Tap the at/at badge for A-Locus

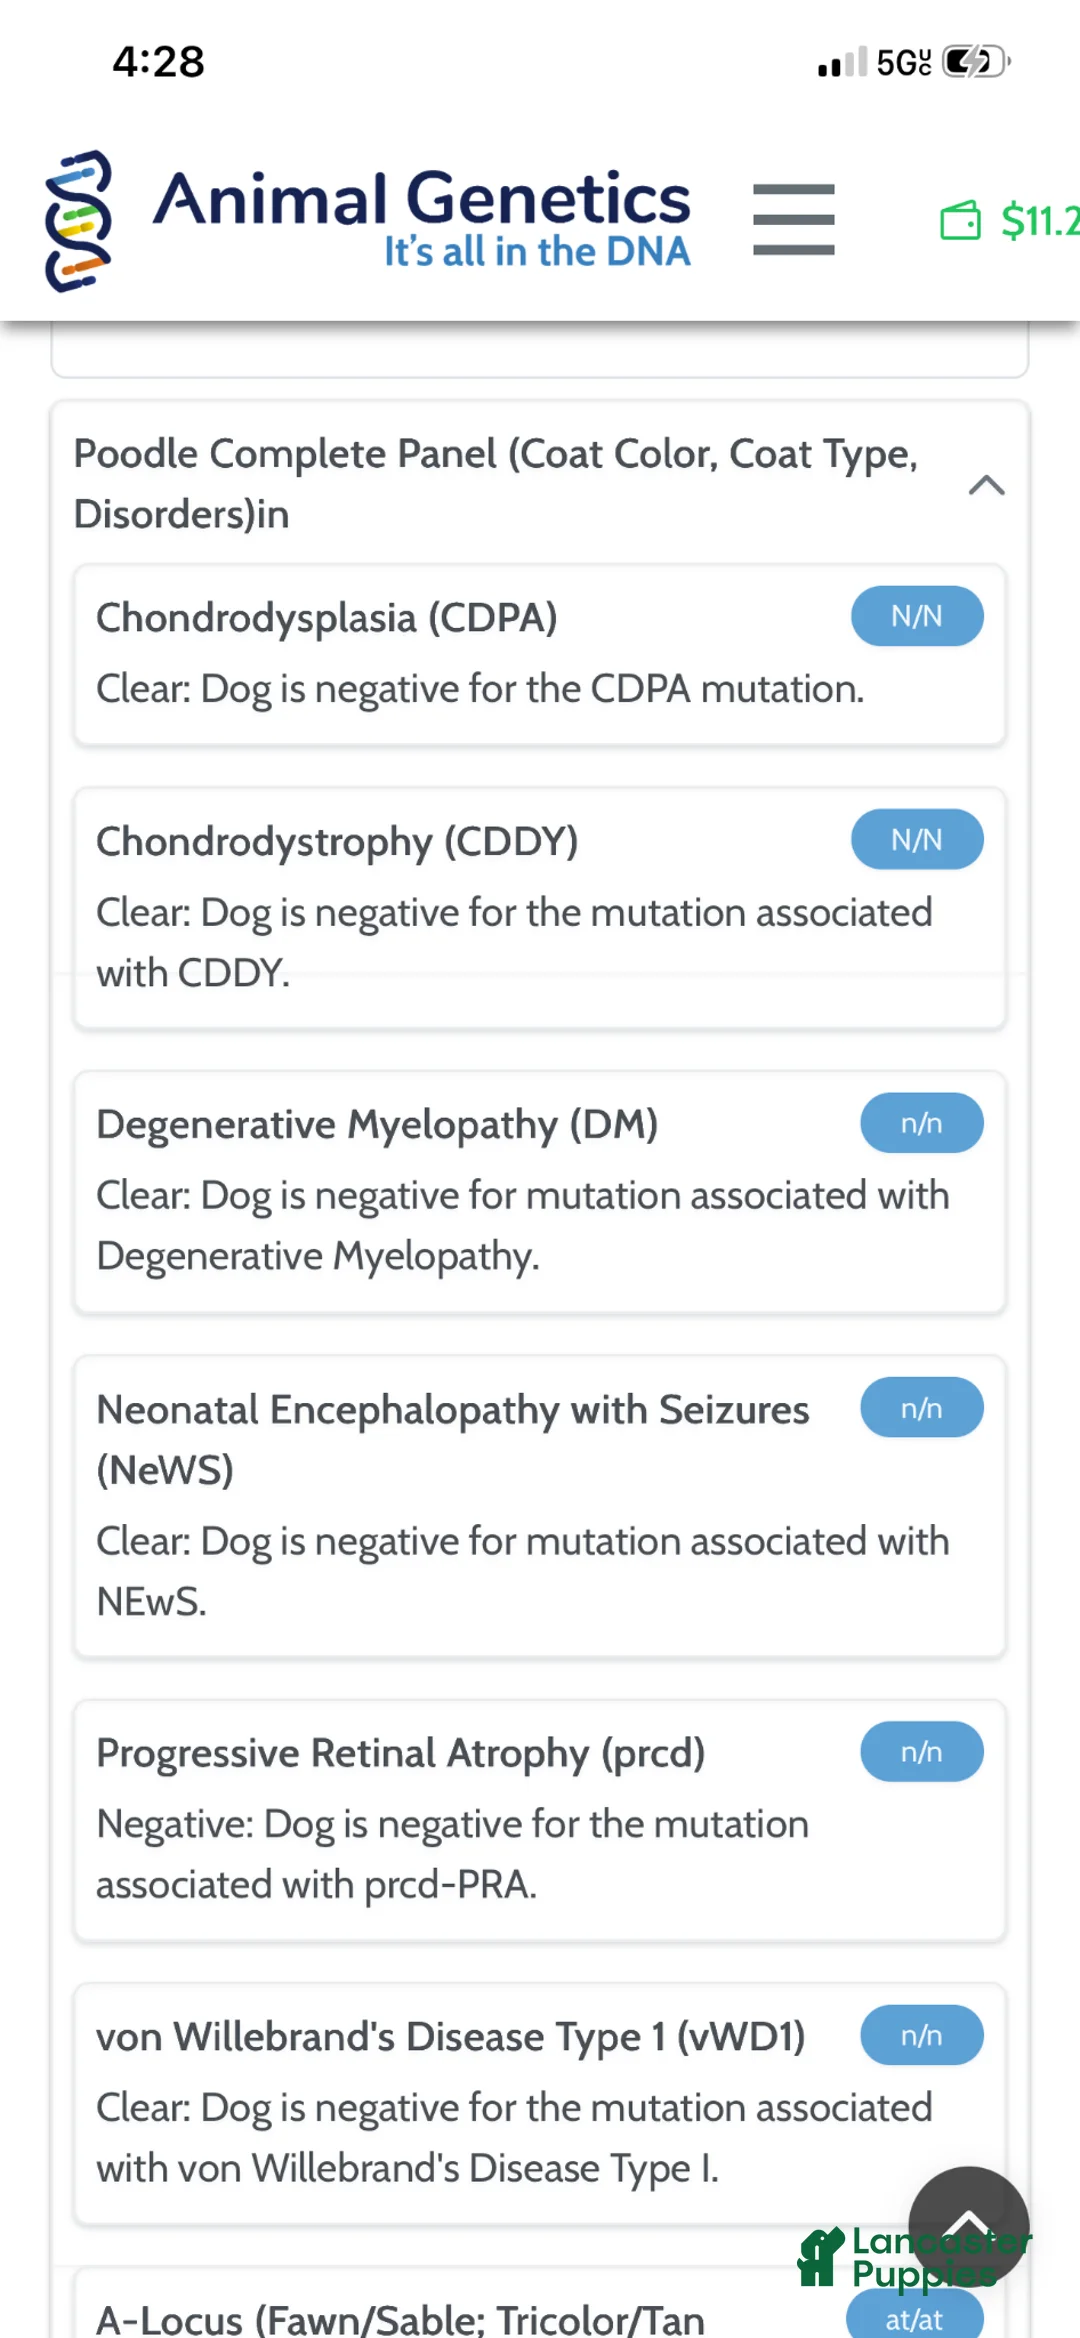pos(913,2318)
